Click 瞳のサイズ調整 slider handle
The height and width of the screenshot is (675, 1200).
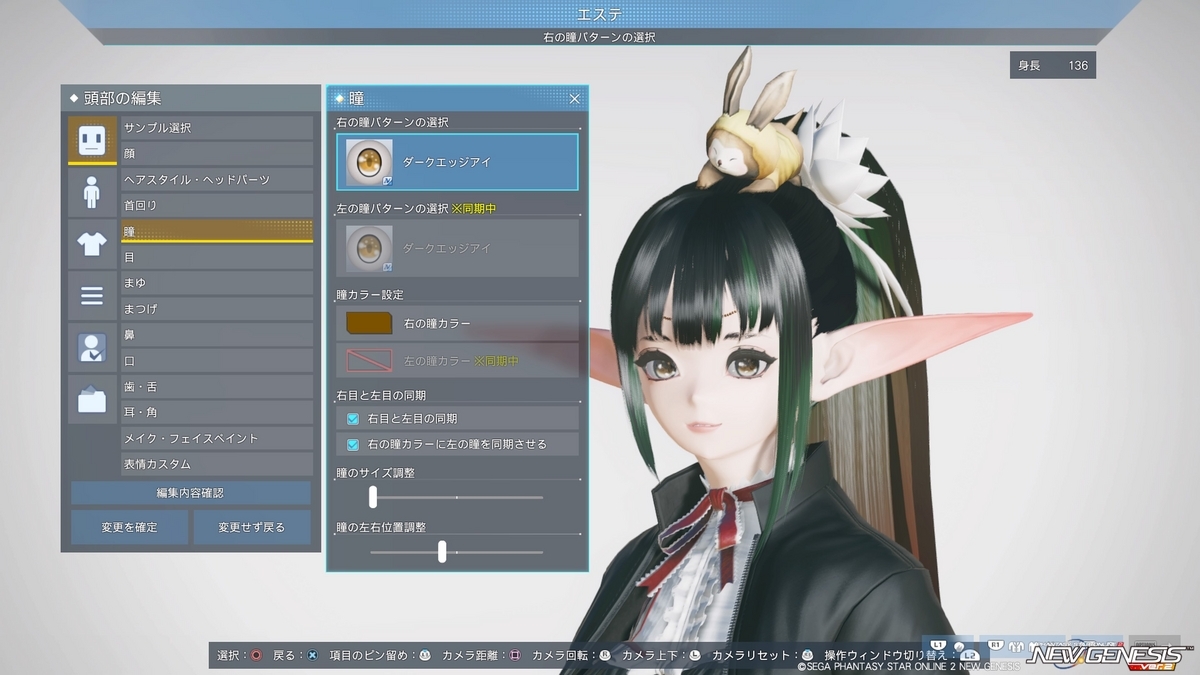pyautogui.click(x=373, y=497)
